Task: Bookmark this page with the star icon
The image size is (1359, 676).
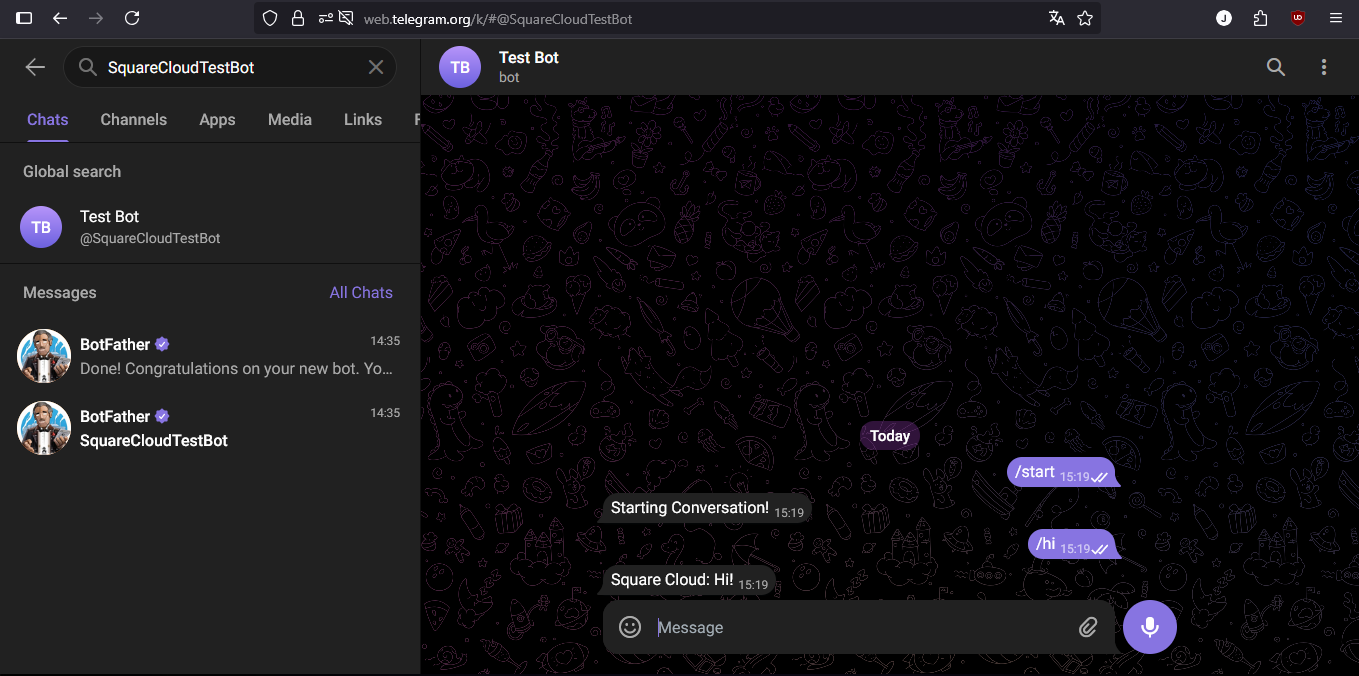Action: click(x=1085, y=18)
